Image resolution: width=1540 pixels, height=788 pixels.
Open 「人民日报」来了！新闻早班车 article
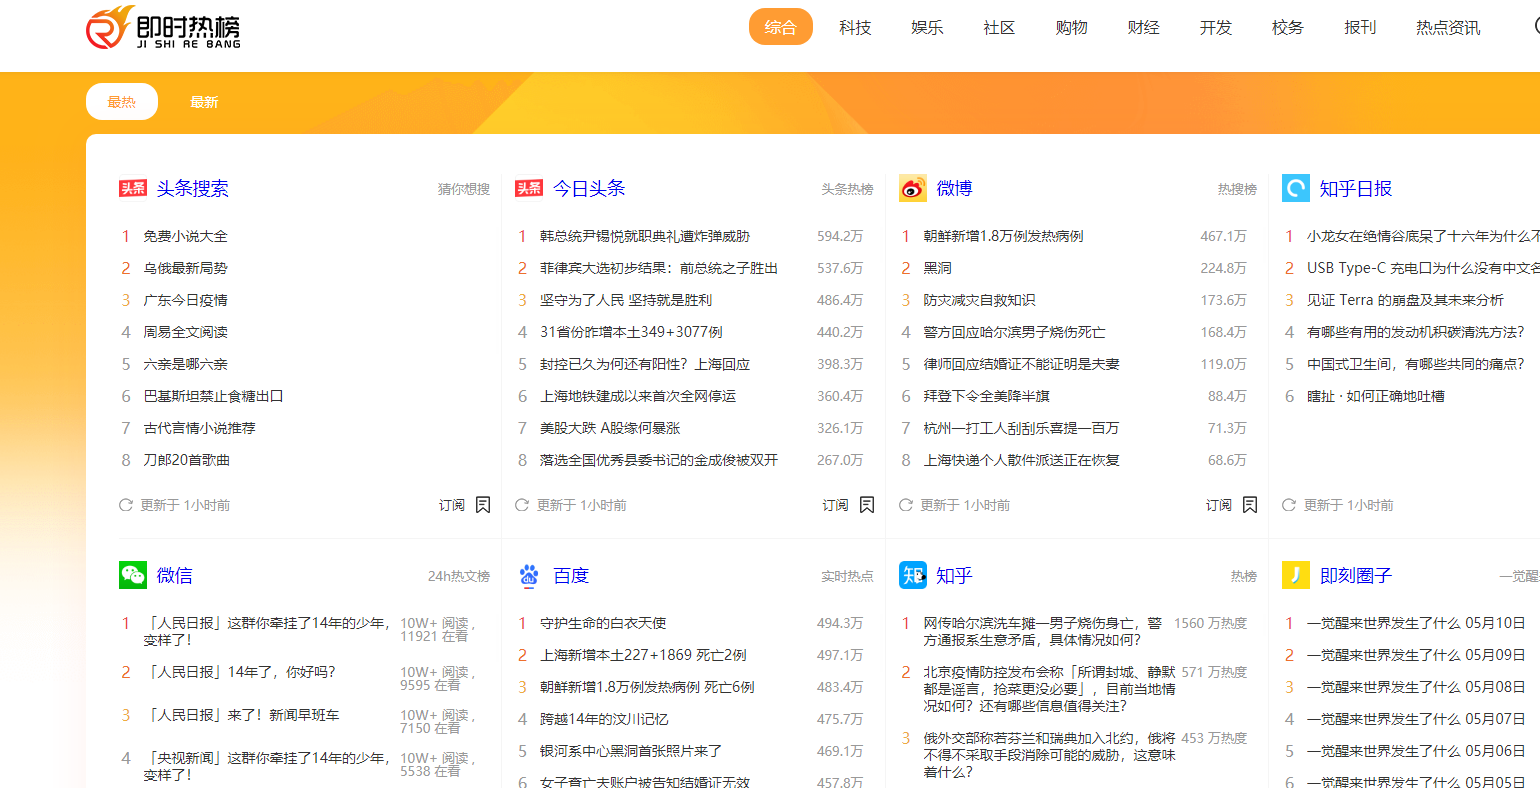(241, 715)
